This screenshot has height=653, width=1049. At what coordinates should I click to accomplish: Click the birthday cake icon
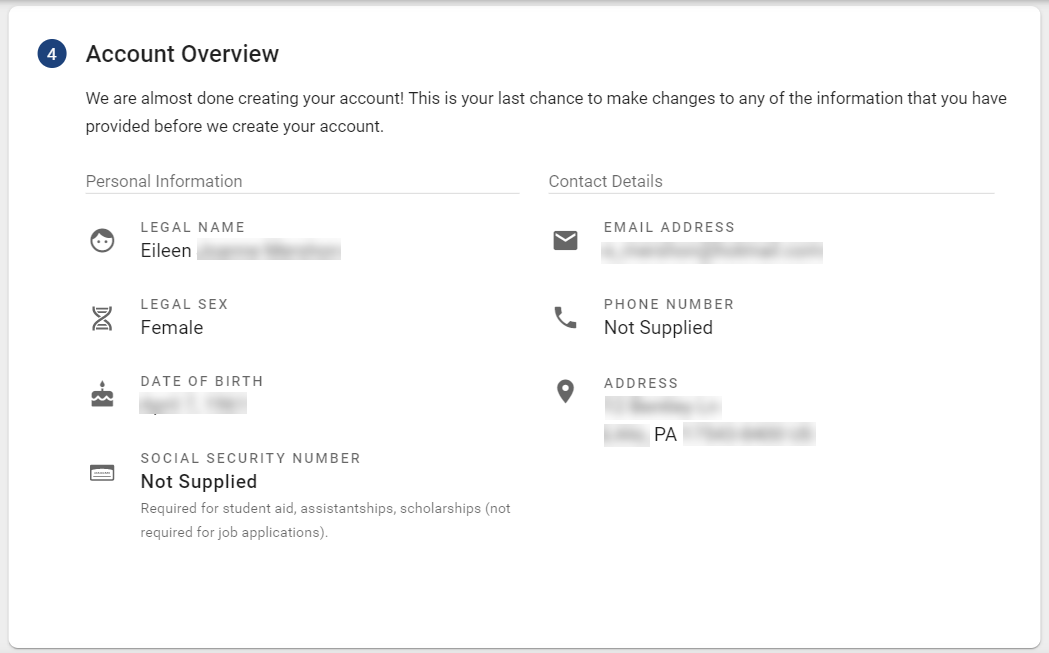102,395
